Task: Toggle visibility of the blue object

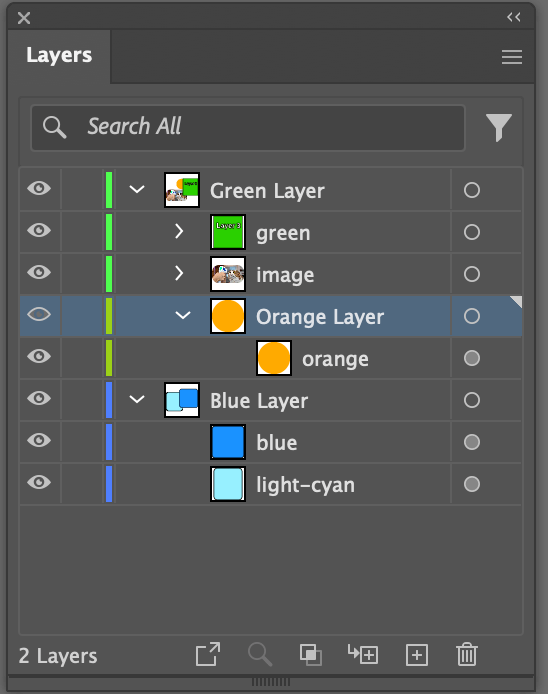Action: [39, 440]
